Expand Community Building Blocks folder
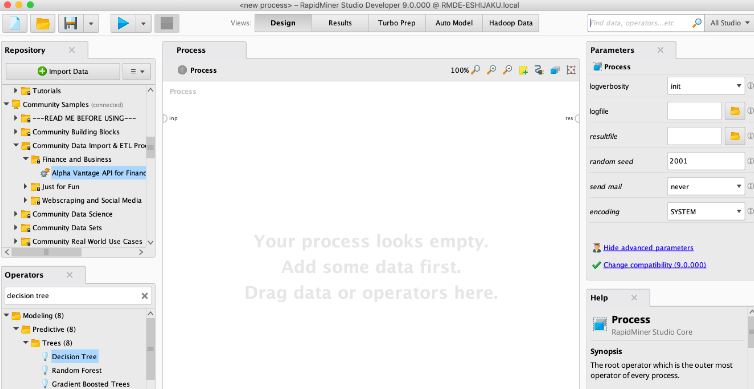Screen dimensions: 754x389 (x=15, y=132)
